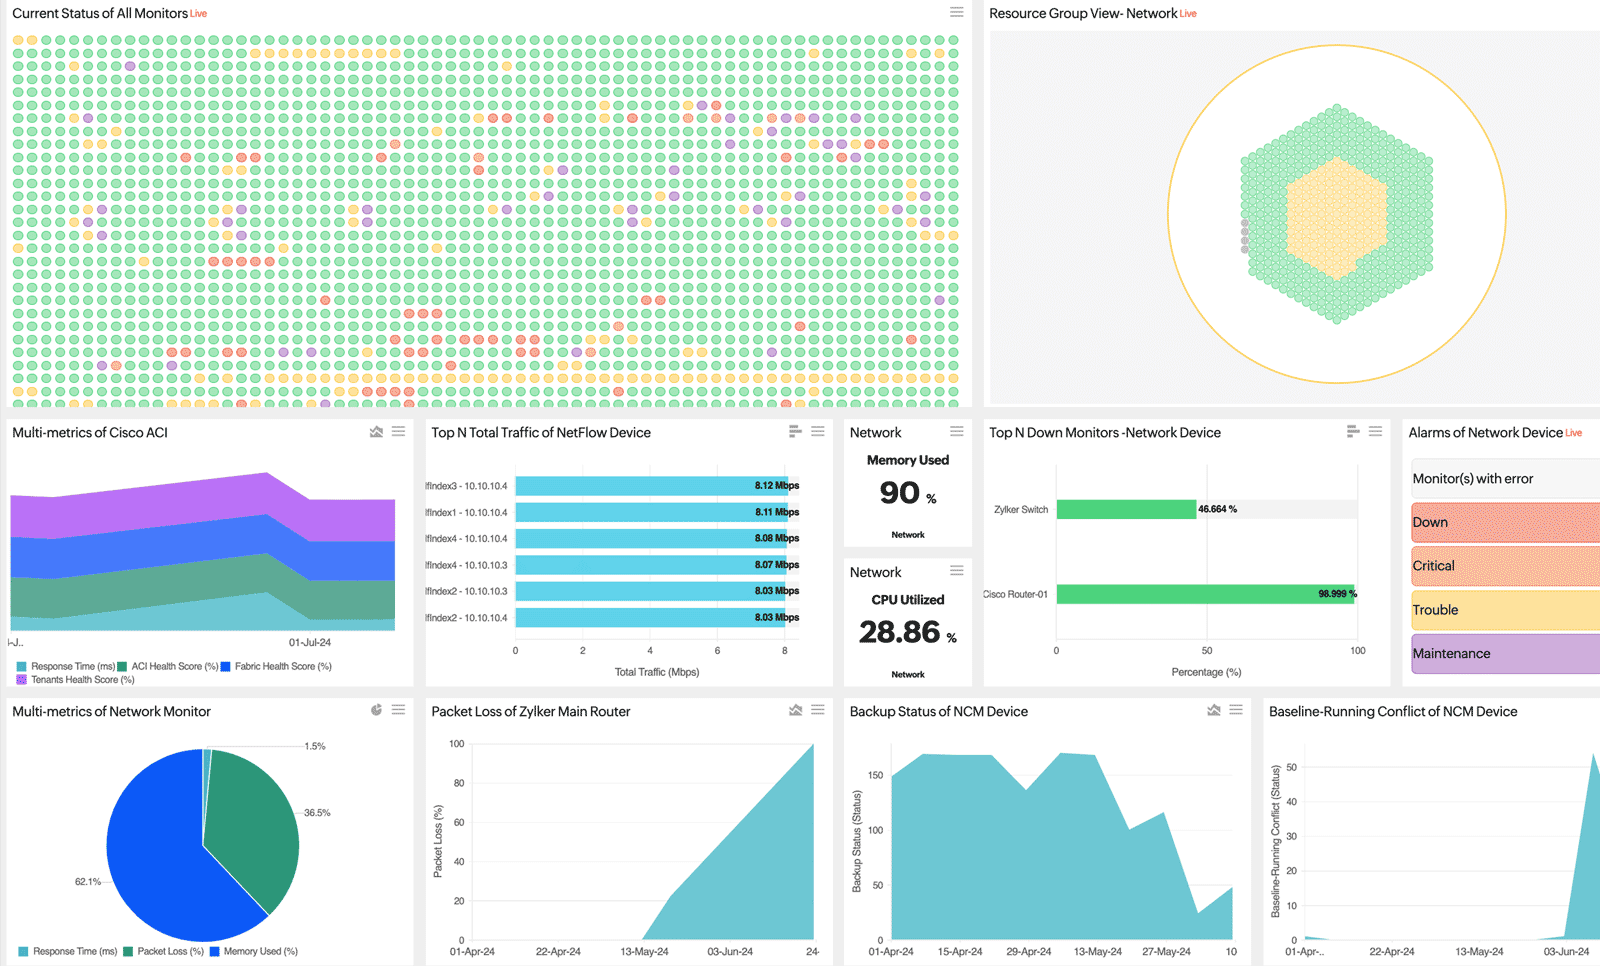Toggle Response Time legend in Network Monitor pie
Viewport: 1600px width, 966px height.
(68, 951)
